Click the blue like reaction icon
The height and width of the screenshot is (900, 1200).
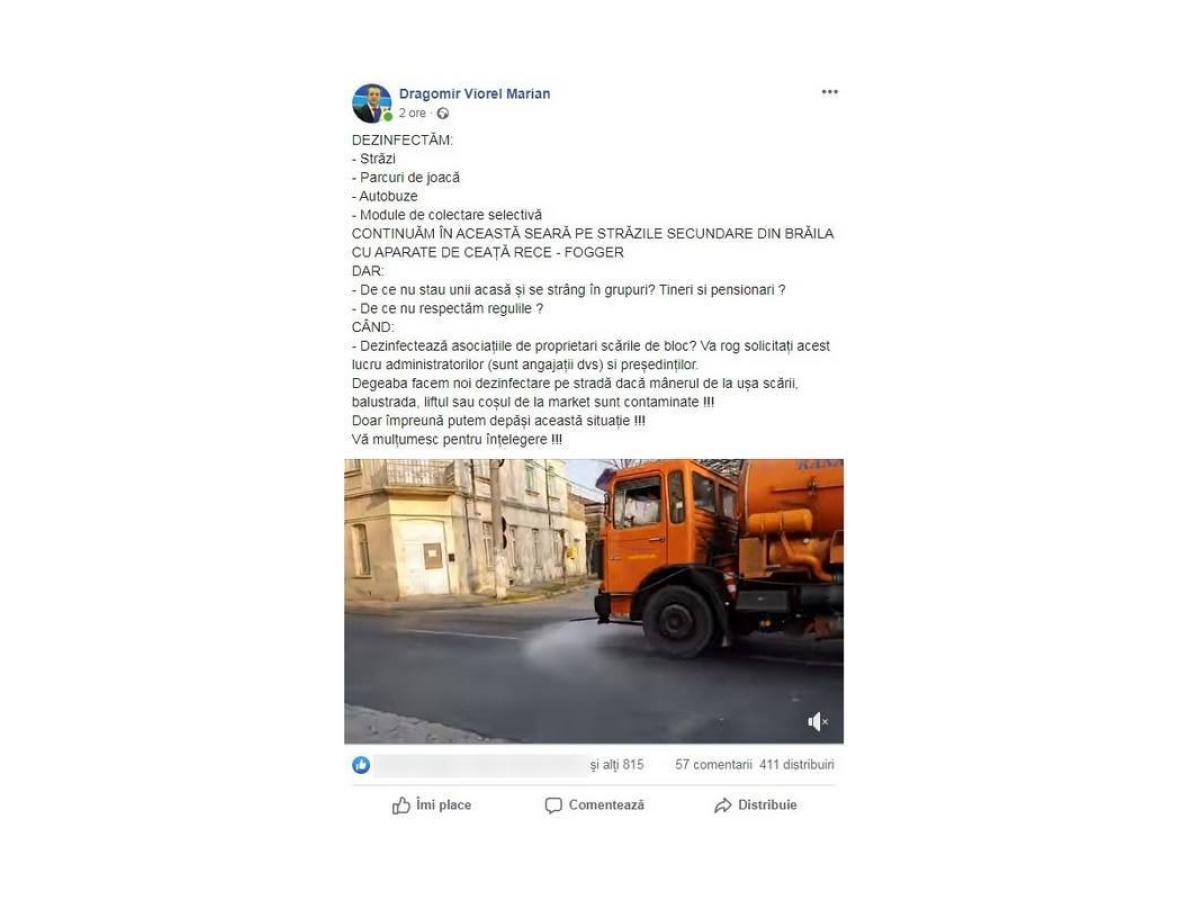[361, 765]
